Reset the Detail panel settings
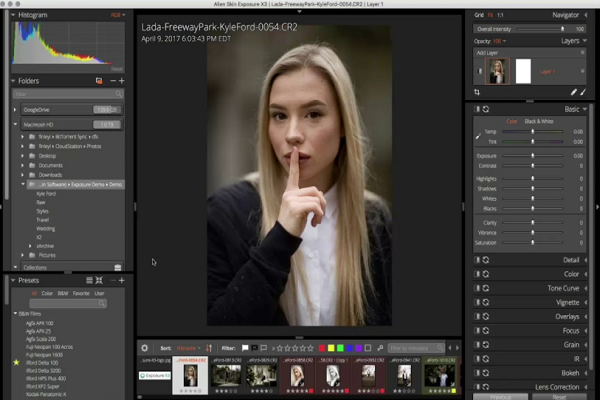The image size is (600, 400). point(486,260)
